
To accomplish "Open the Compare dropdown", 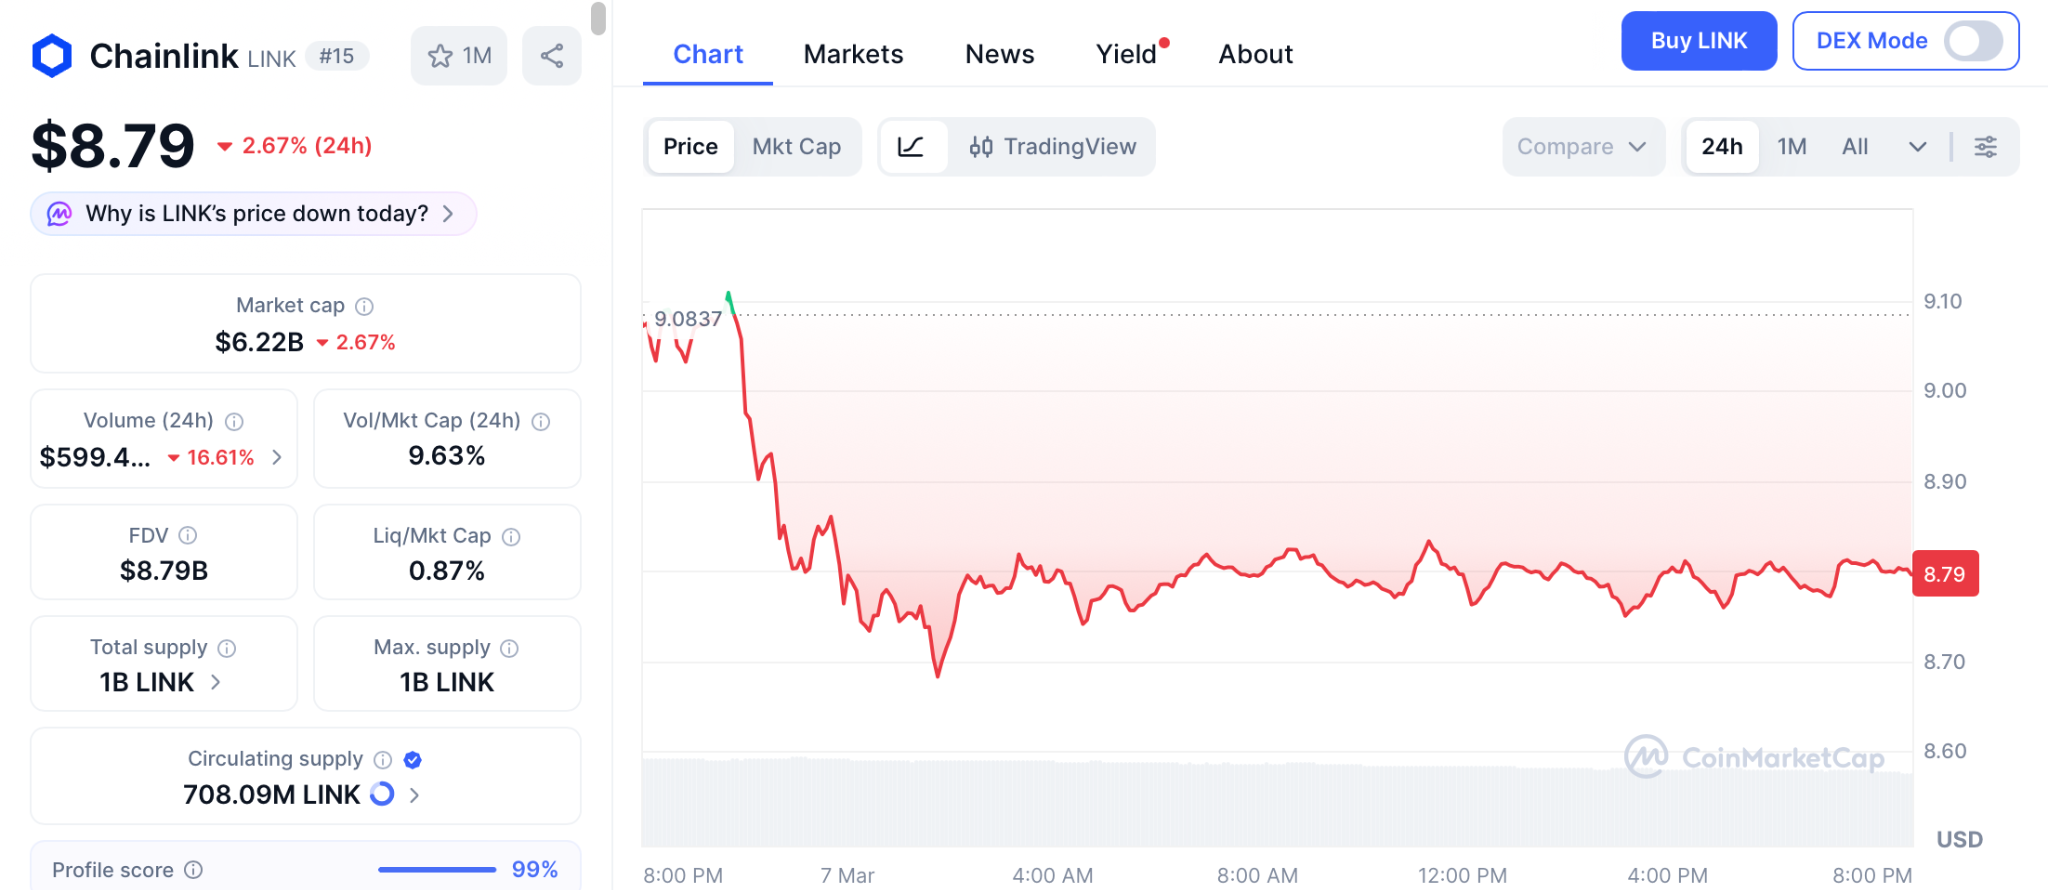I will [x=1582, y=147].
